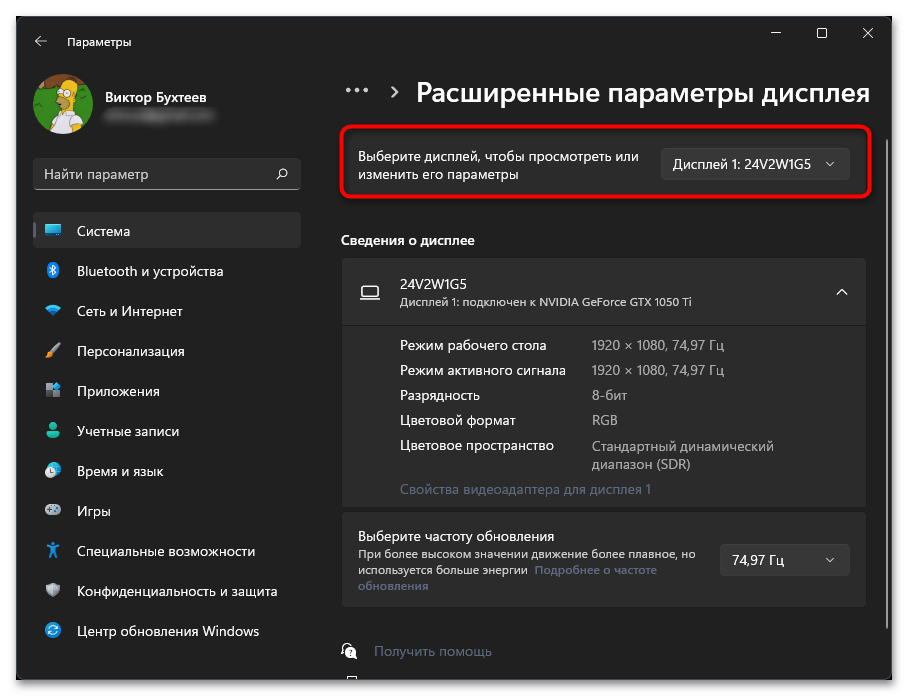The width and height of the screenshot is (908, 696).
Task: Focus the "Найти параметр" search field
Action: [167, 174]
